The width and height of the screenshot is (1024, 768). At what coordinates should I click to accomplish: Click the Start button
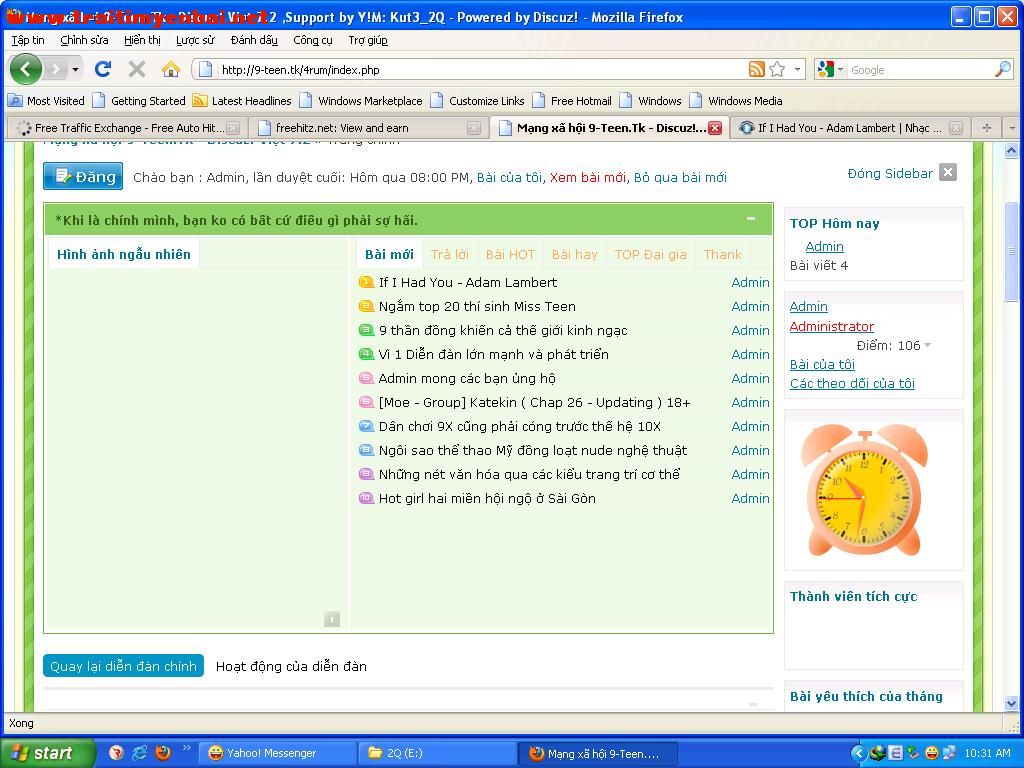(47, 753)
